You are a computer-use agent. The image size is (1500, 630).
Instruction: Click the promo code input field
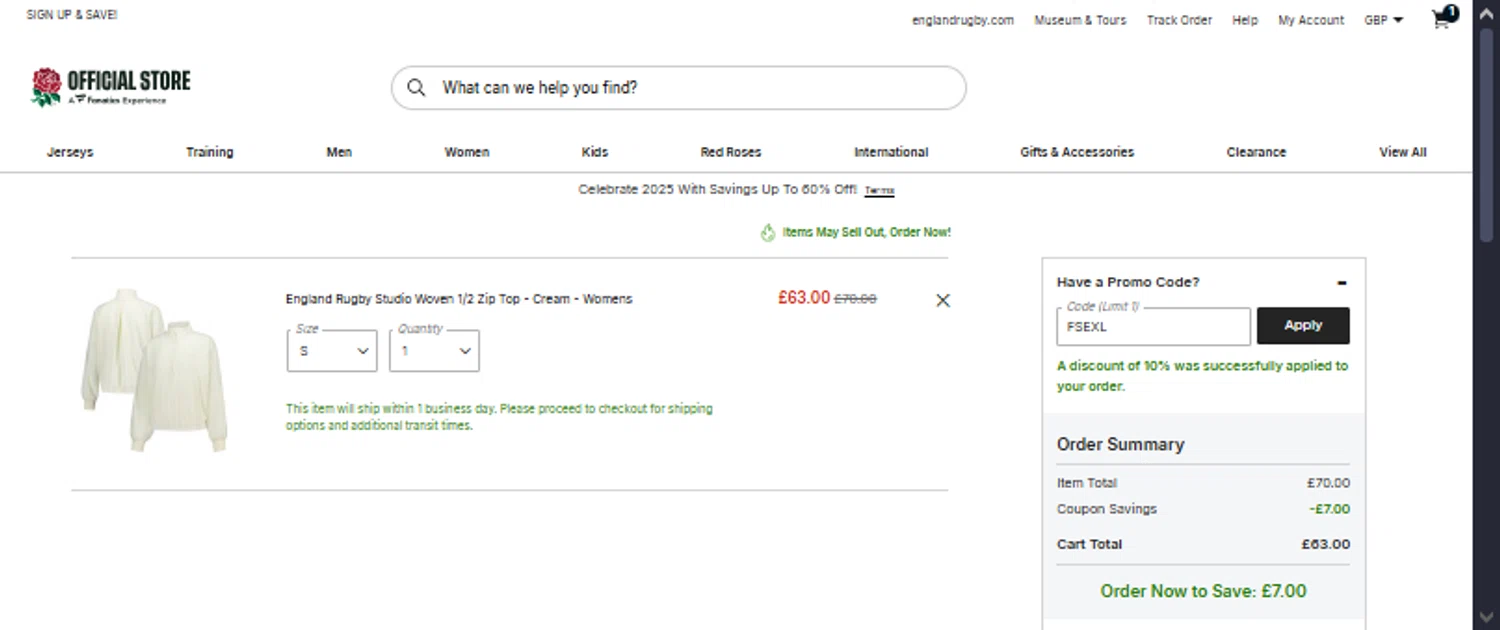(1152, 327)
